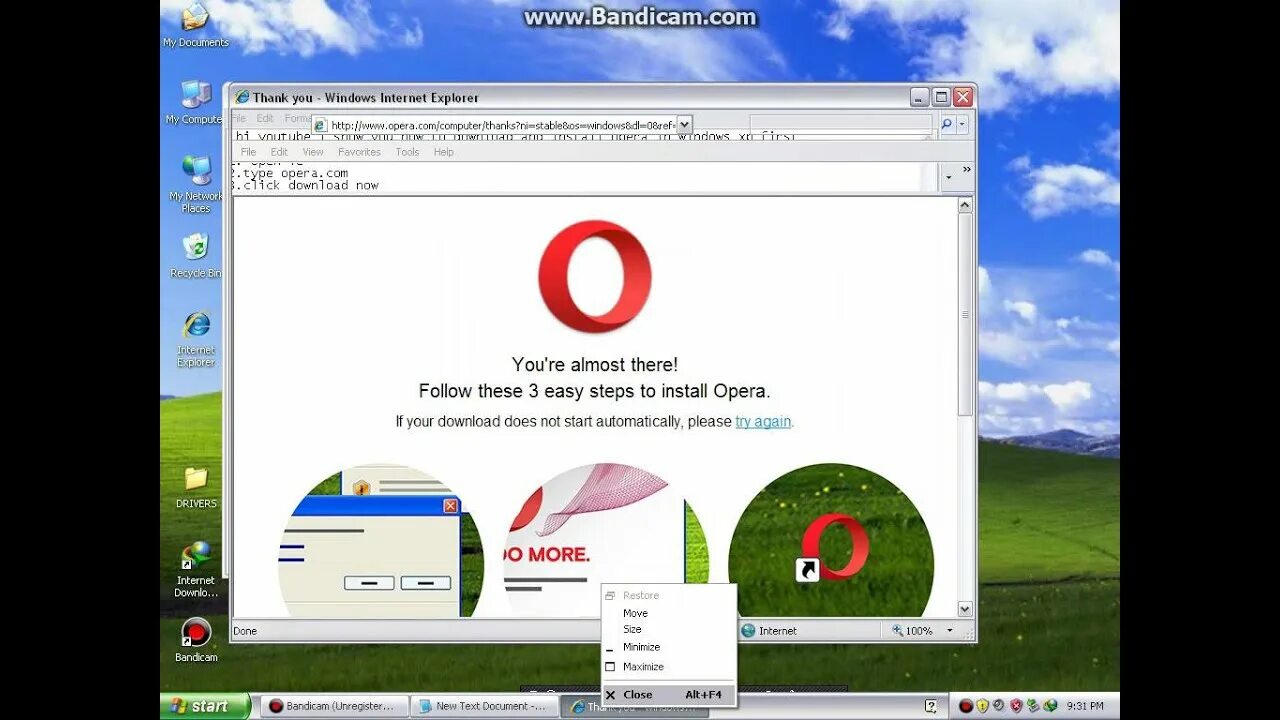Select the Recycle Bin desktop icon
The width and height of the screenshot is (1280, 720).
[x=195, y=256]
